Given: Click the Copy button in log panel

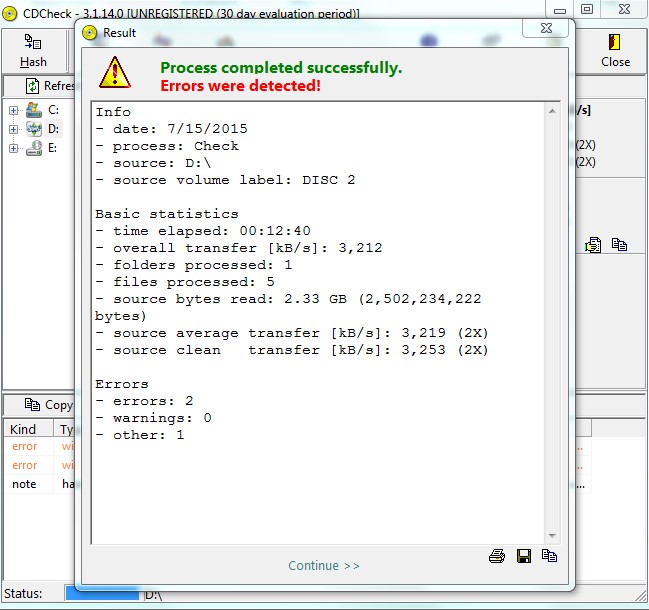Looking at the screenshot, I should point(48,405).
